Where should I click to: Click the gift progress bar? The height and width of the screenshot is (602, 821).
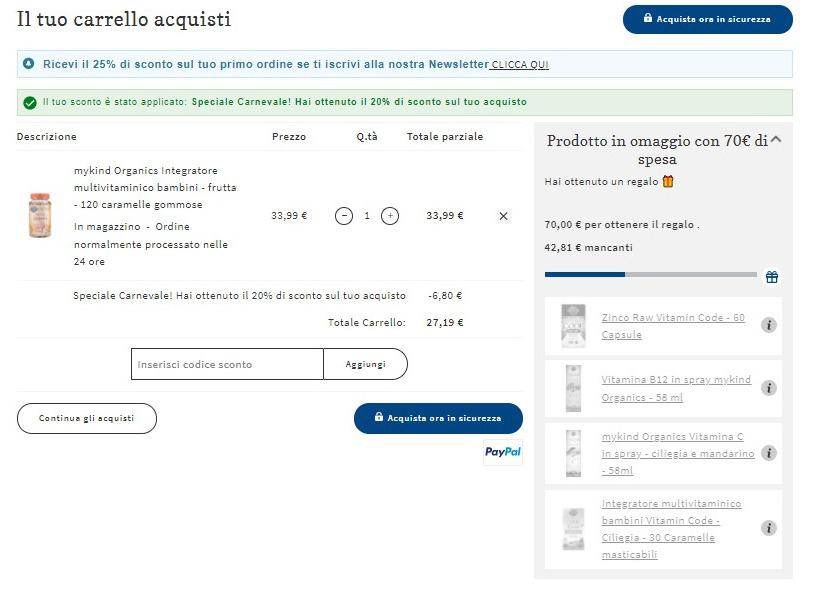[x=651, y=274]
